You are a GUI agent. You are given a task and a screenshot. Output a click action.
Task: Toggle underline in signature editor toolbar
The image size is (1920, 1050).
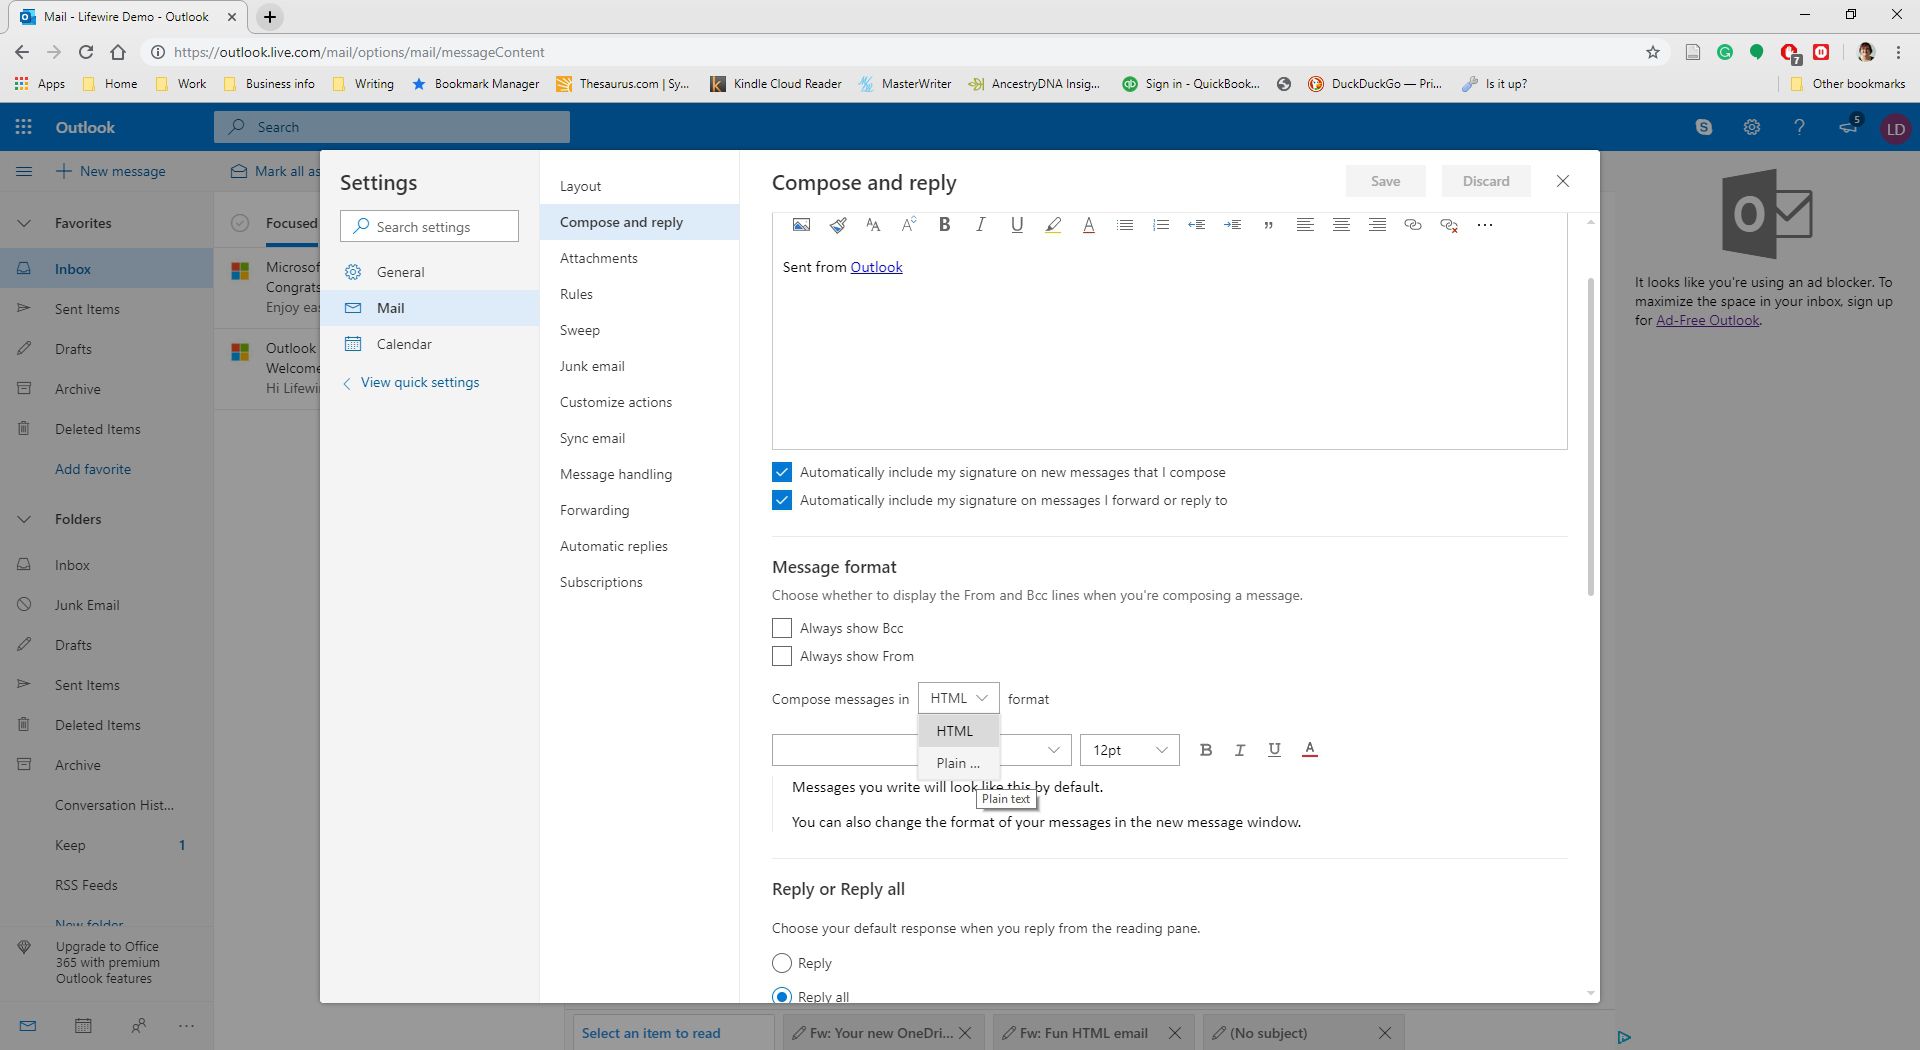pyautogui.click(x=1016, y=225)
